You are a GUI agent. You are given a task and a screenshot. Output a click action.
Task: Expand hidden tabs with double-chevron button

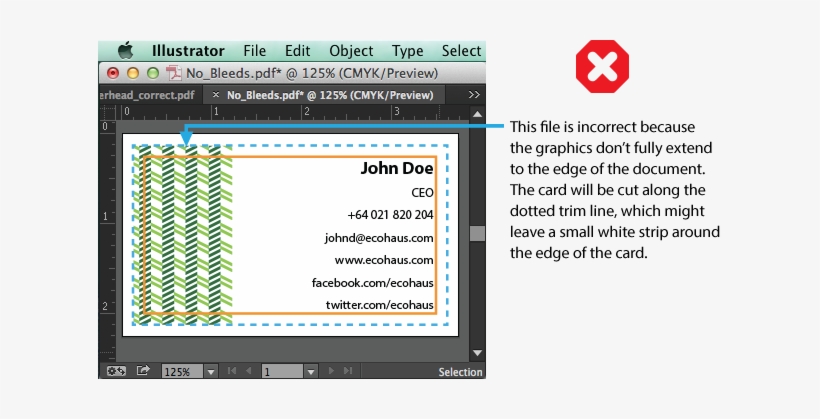tap(474, 95)
